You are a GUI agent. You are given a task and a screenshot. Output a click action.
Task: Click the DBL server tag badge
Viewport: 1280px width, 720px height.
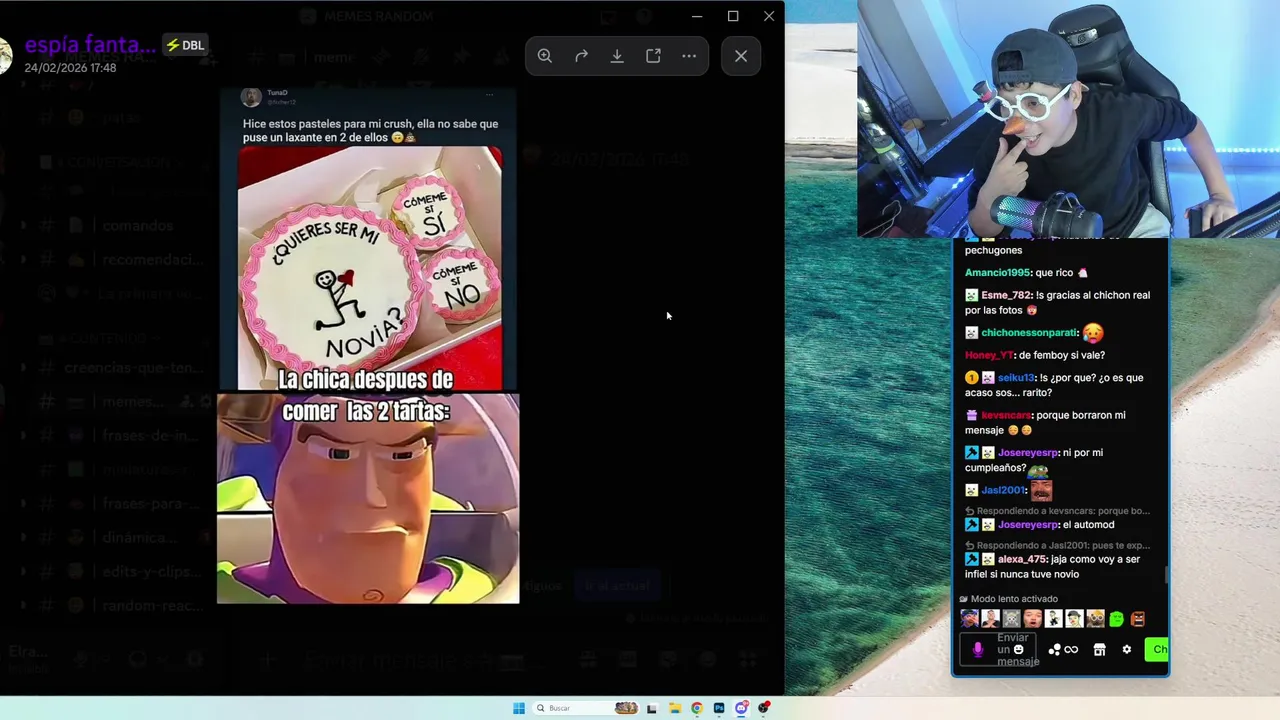tap(185, 45)
